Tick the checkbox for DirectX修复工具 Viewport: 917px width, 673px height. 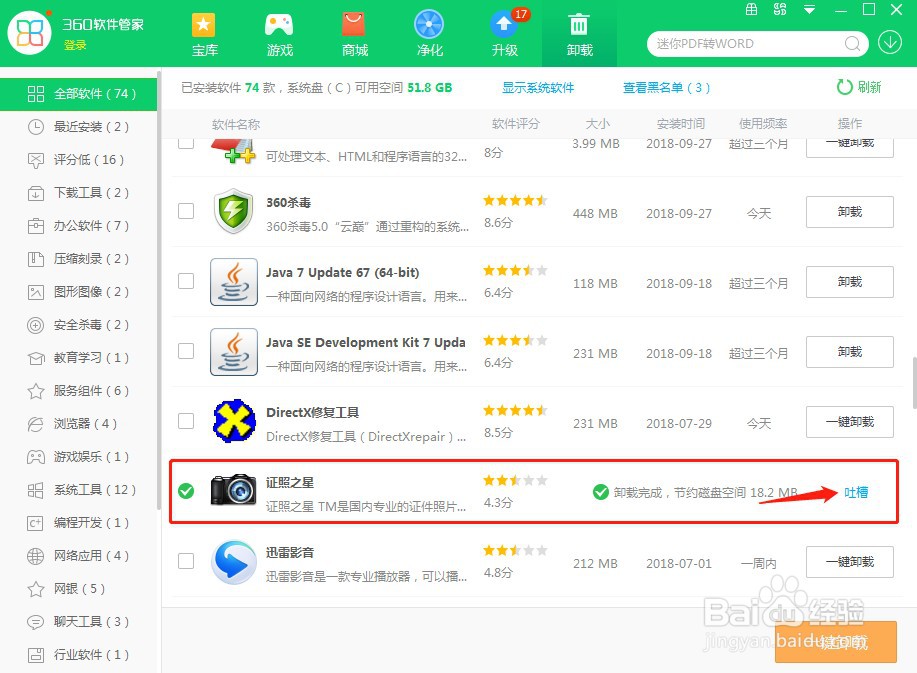pos(186,421)
